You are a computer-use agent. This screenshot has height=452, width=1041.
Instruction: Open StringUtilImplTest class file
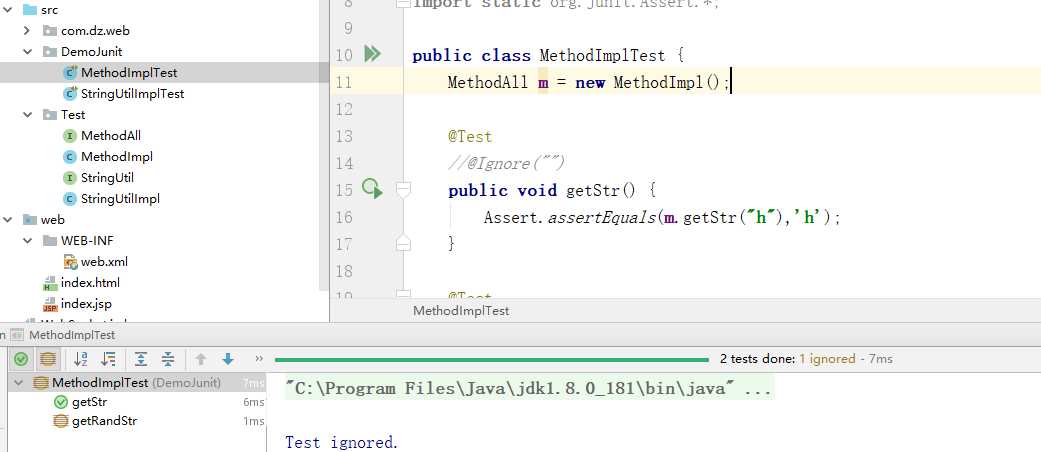click(x=132, y=94)
